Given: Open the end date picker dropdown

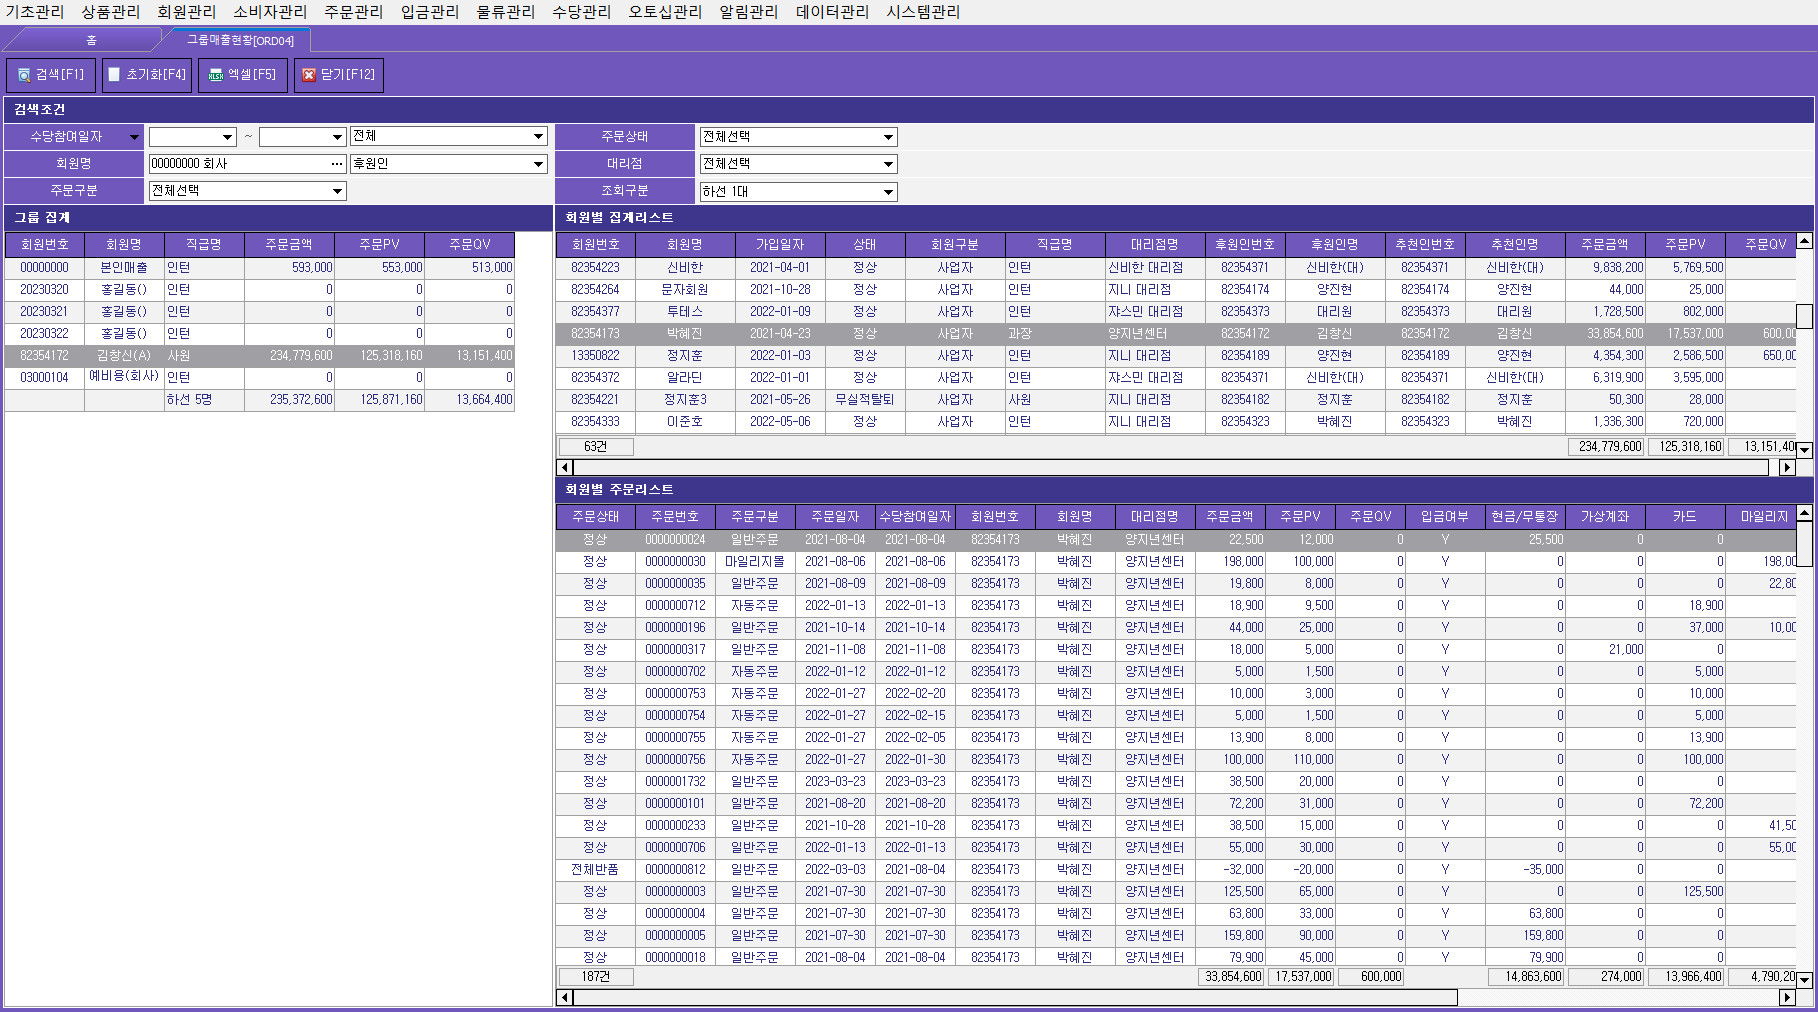Looking at the screenshot, I should (x=337, y=137).
